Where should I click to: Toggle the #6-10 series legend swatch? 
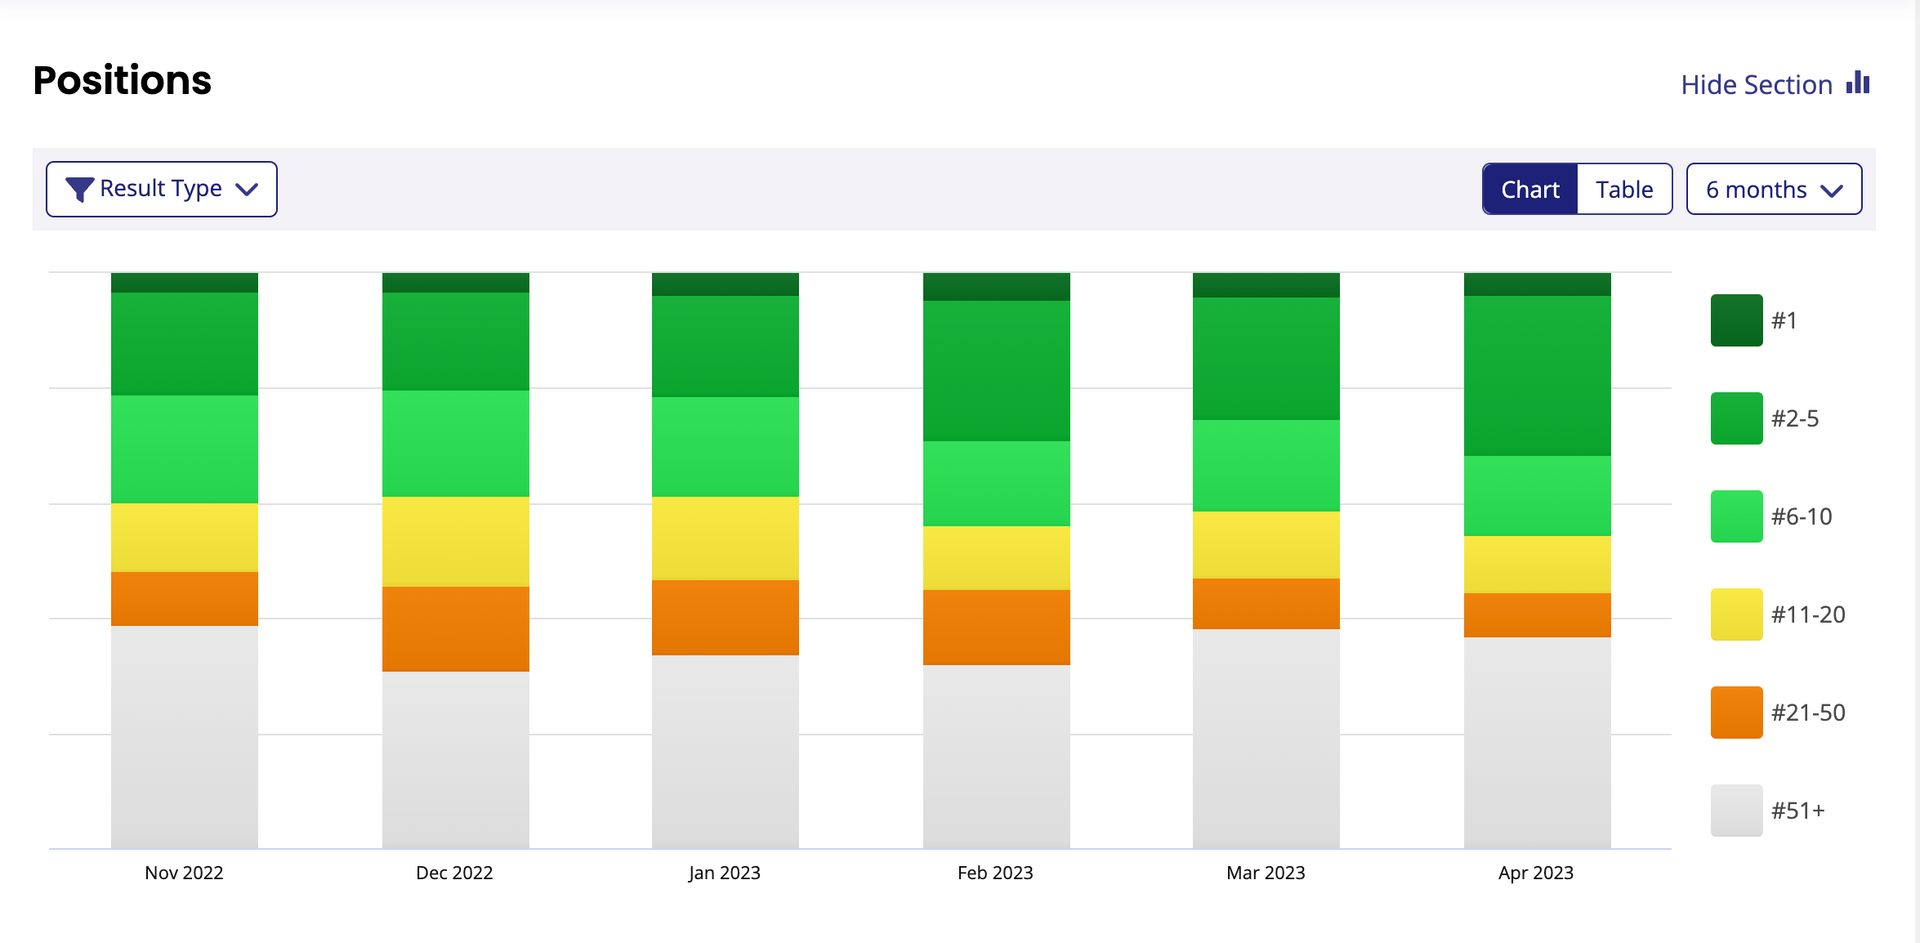[x=1736, y=516]
